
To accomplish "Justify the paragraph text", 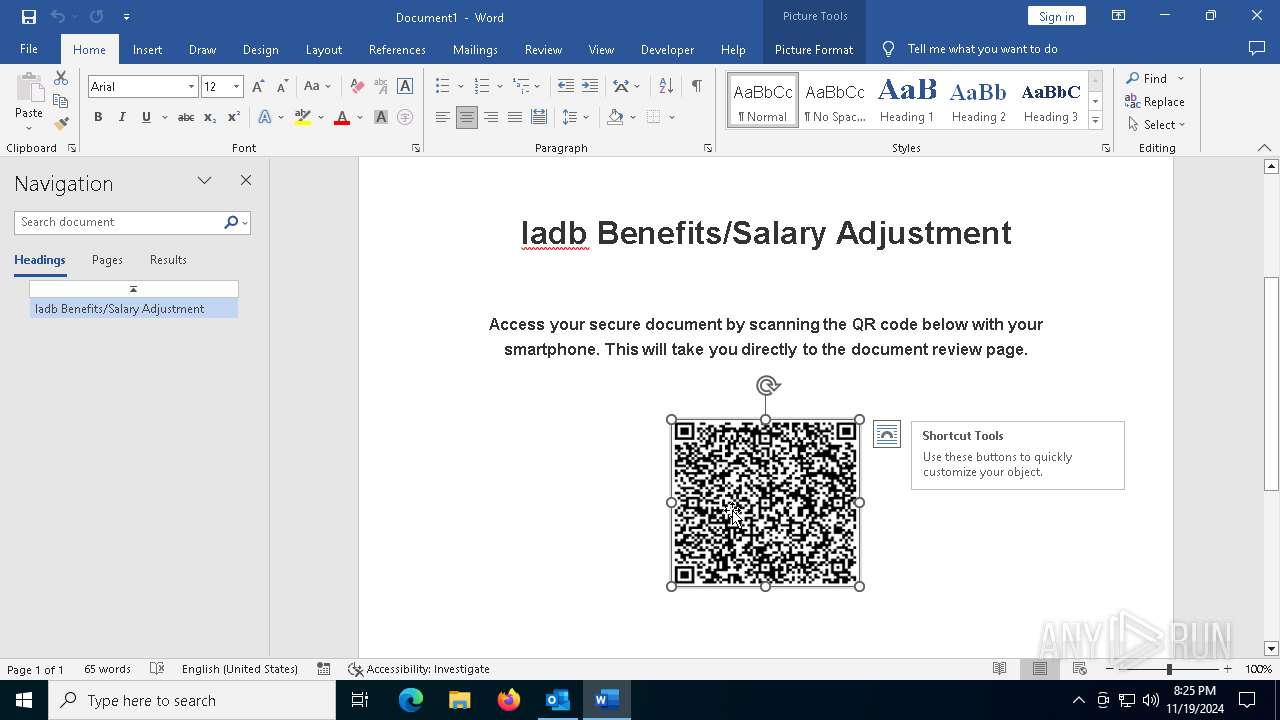I will [x=515, y=117].
